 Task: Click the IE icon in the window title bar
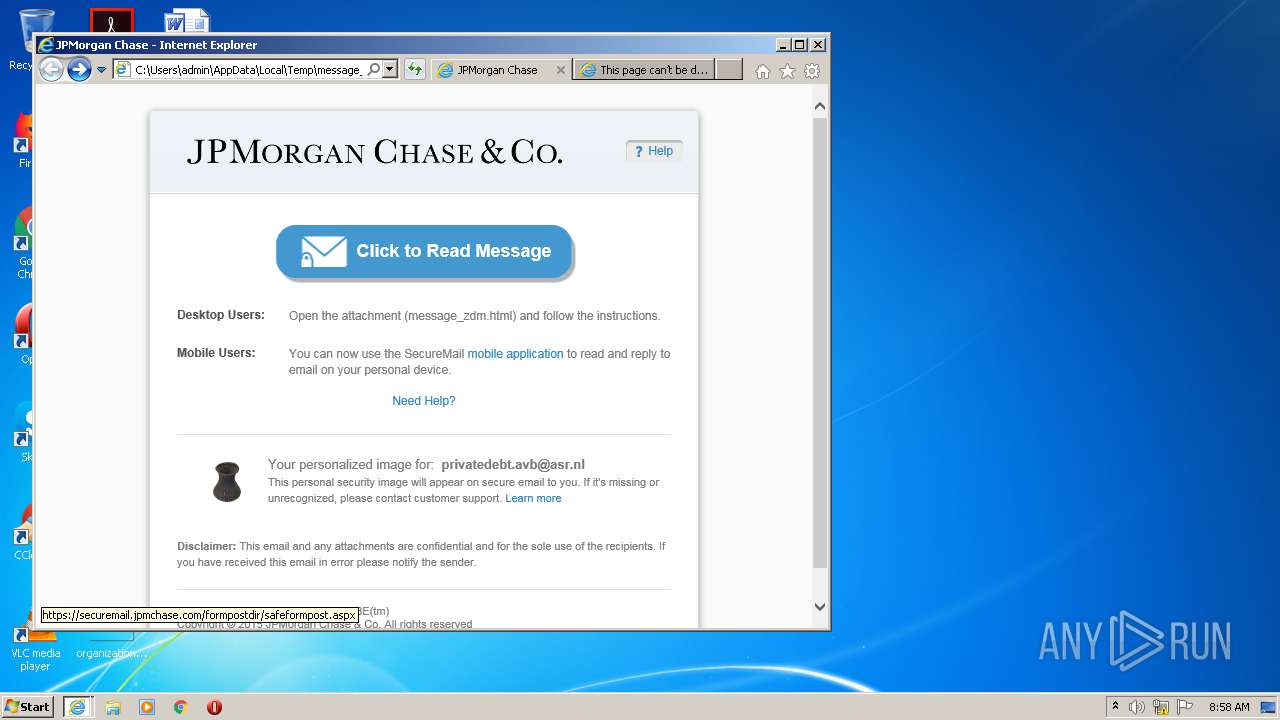pyautogui.click(x=45, y=45)
